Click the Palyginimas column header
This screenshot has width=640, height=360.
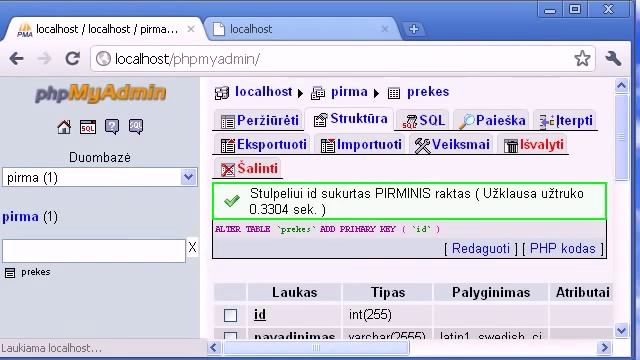pos(491,292)
